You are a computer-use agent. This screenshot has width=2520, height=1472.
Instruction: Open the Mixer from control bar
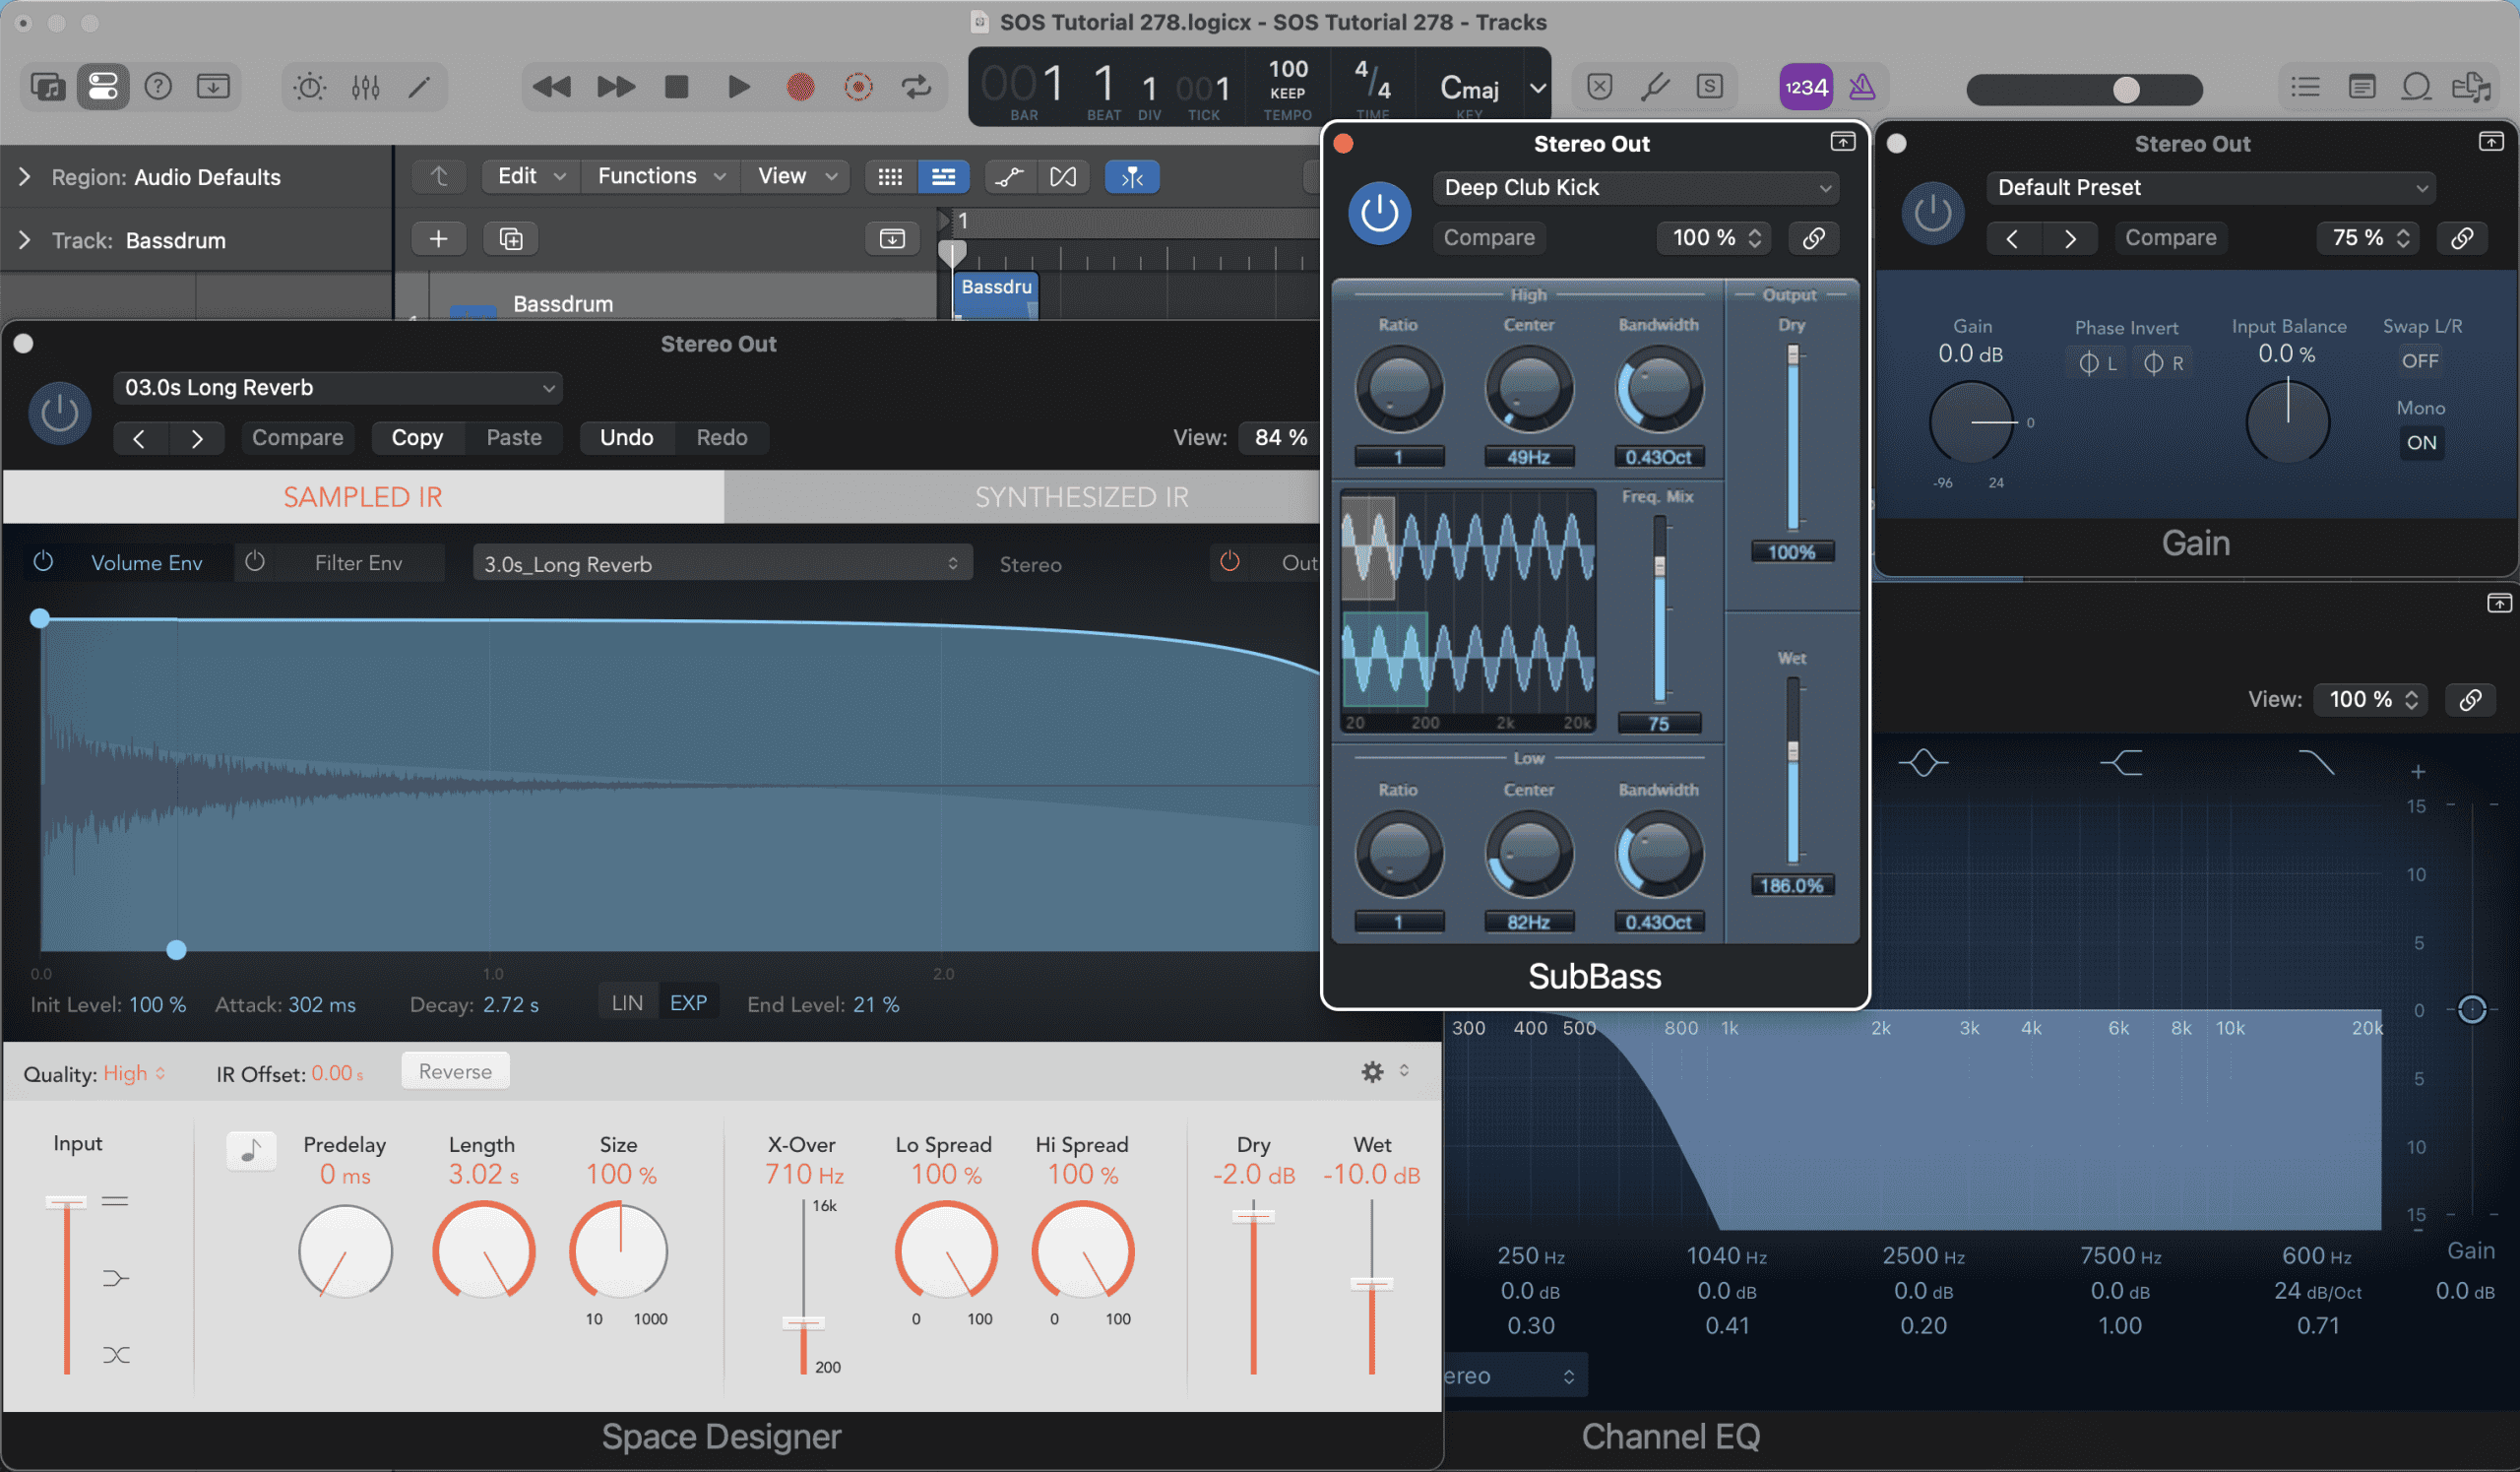(x=365, y=87)
